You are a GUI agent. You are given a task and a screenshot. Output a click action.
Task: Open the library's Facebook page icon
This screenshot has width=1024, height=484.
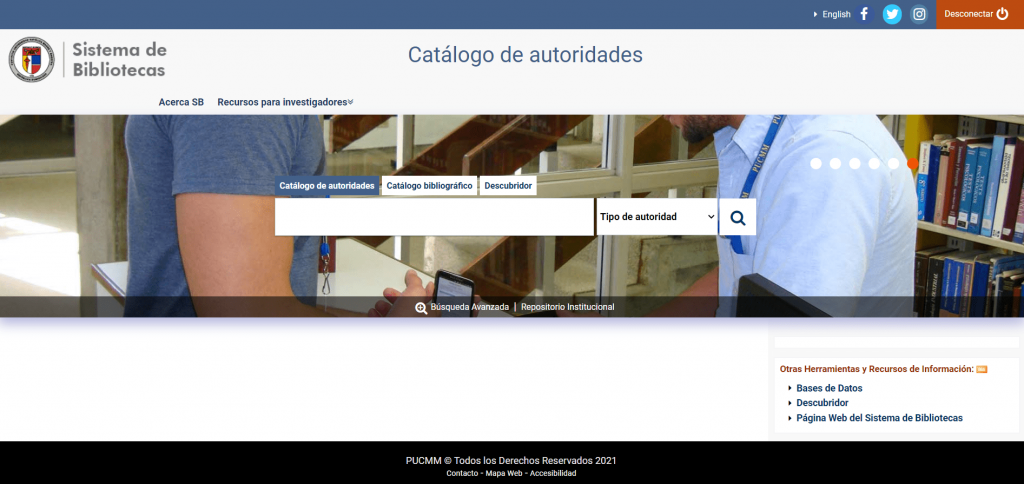(864, 14)
